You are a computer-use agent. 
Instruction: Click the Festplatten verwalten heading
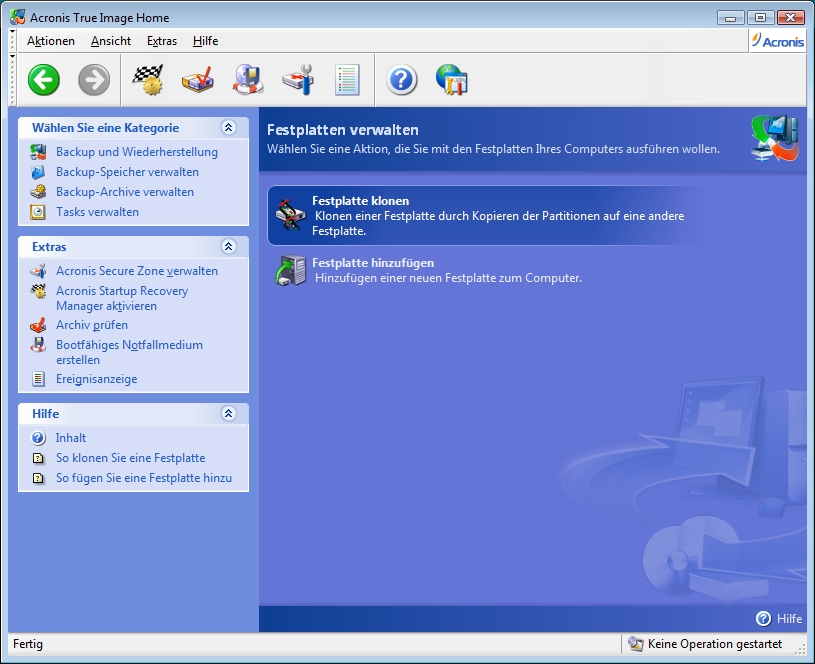(x=343, y=130)
